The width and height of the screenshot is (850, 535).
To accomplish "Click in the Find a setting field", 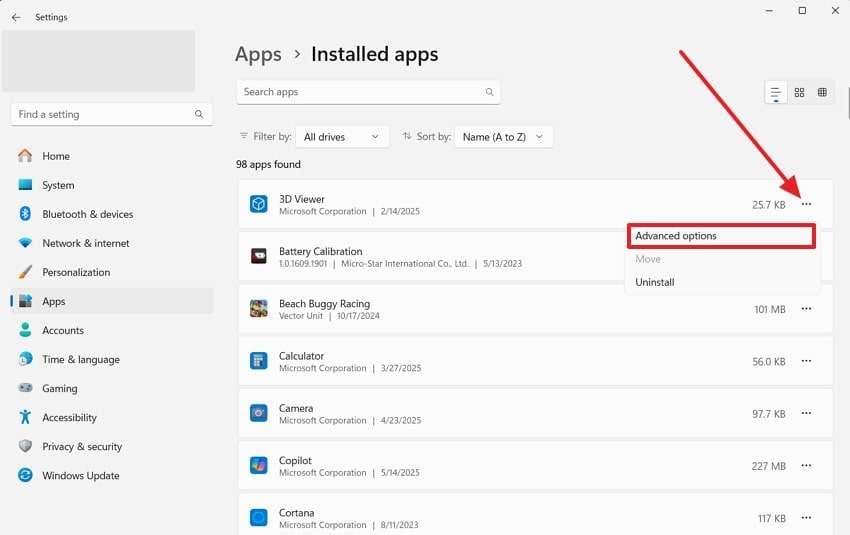I will click(x=111, y=114).
